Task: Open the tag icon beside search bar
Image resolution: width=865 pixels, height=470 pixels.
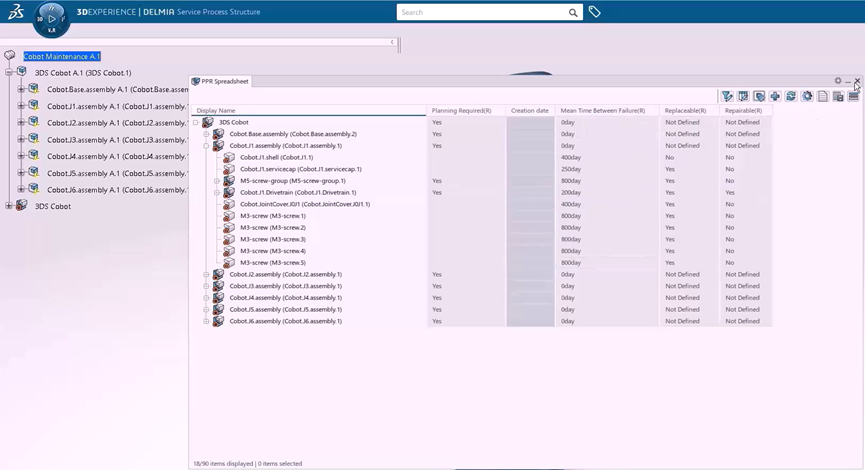Action: click(595, 13)
